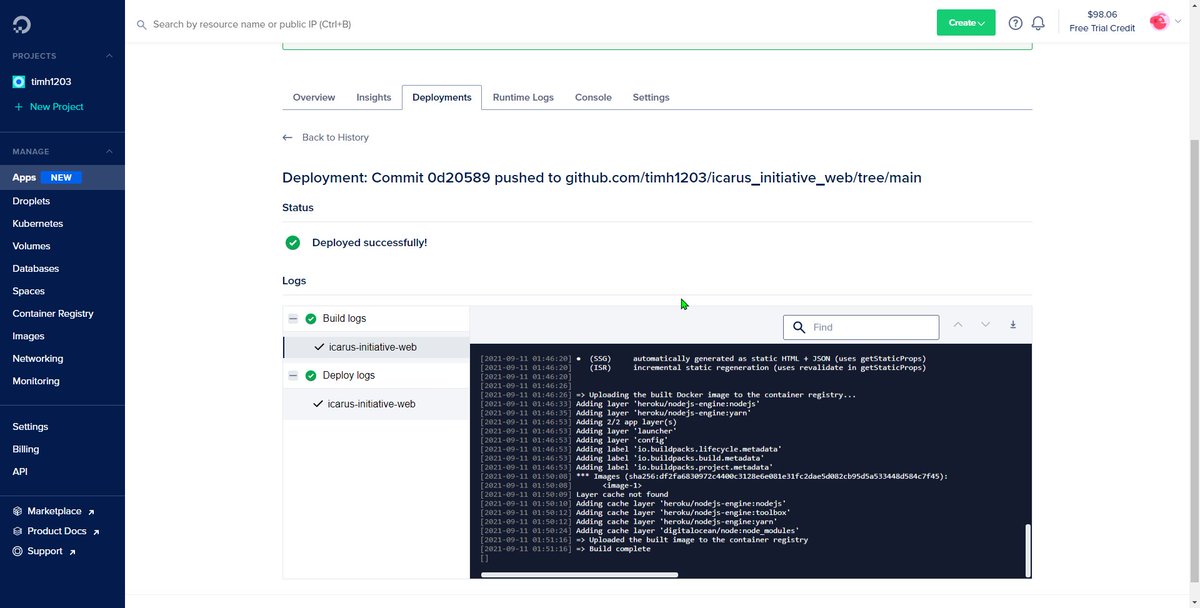Click the search magnifier icon in top bar
Viewport: 1200px width, 608px height.
coord(141,24)
